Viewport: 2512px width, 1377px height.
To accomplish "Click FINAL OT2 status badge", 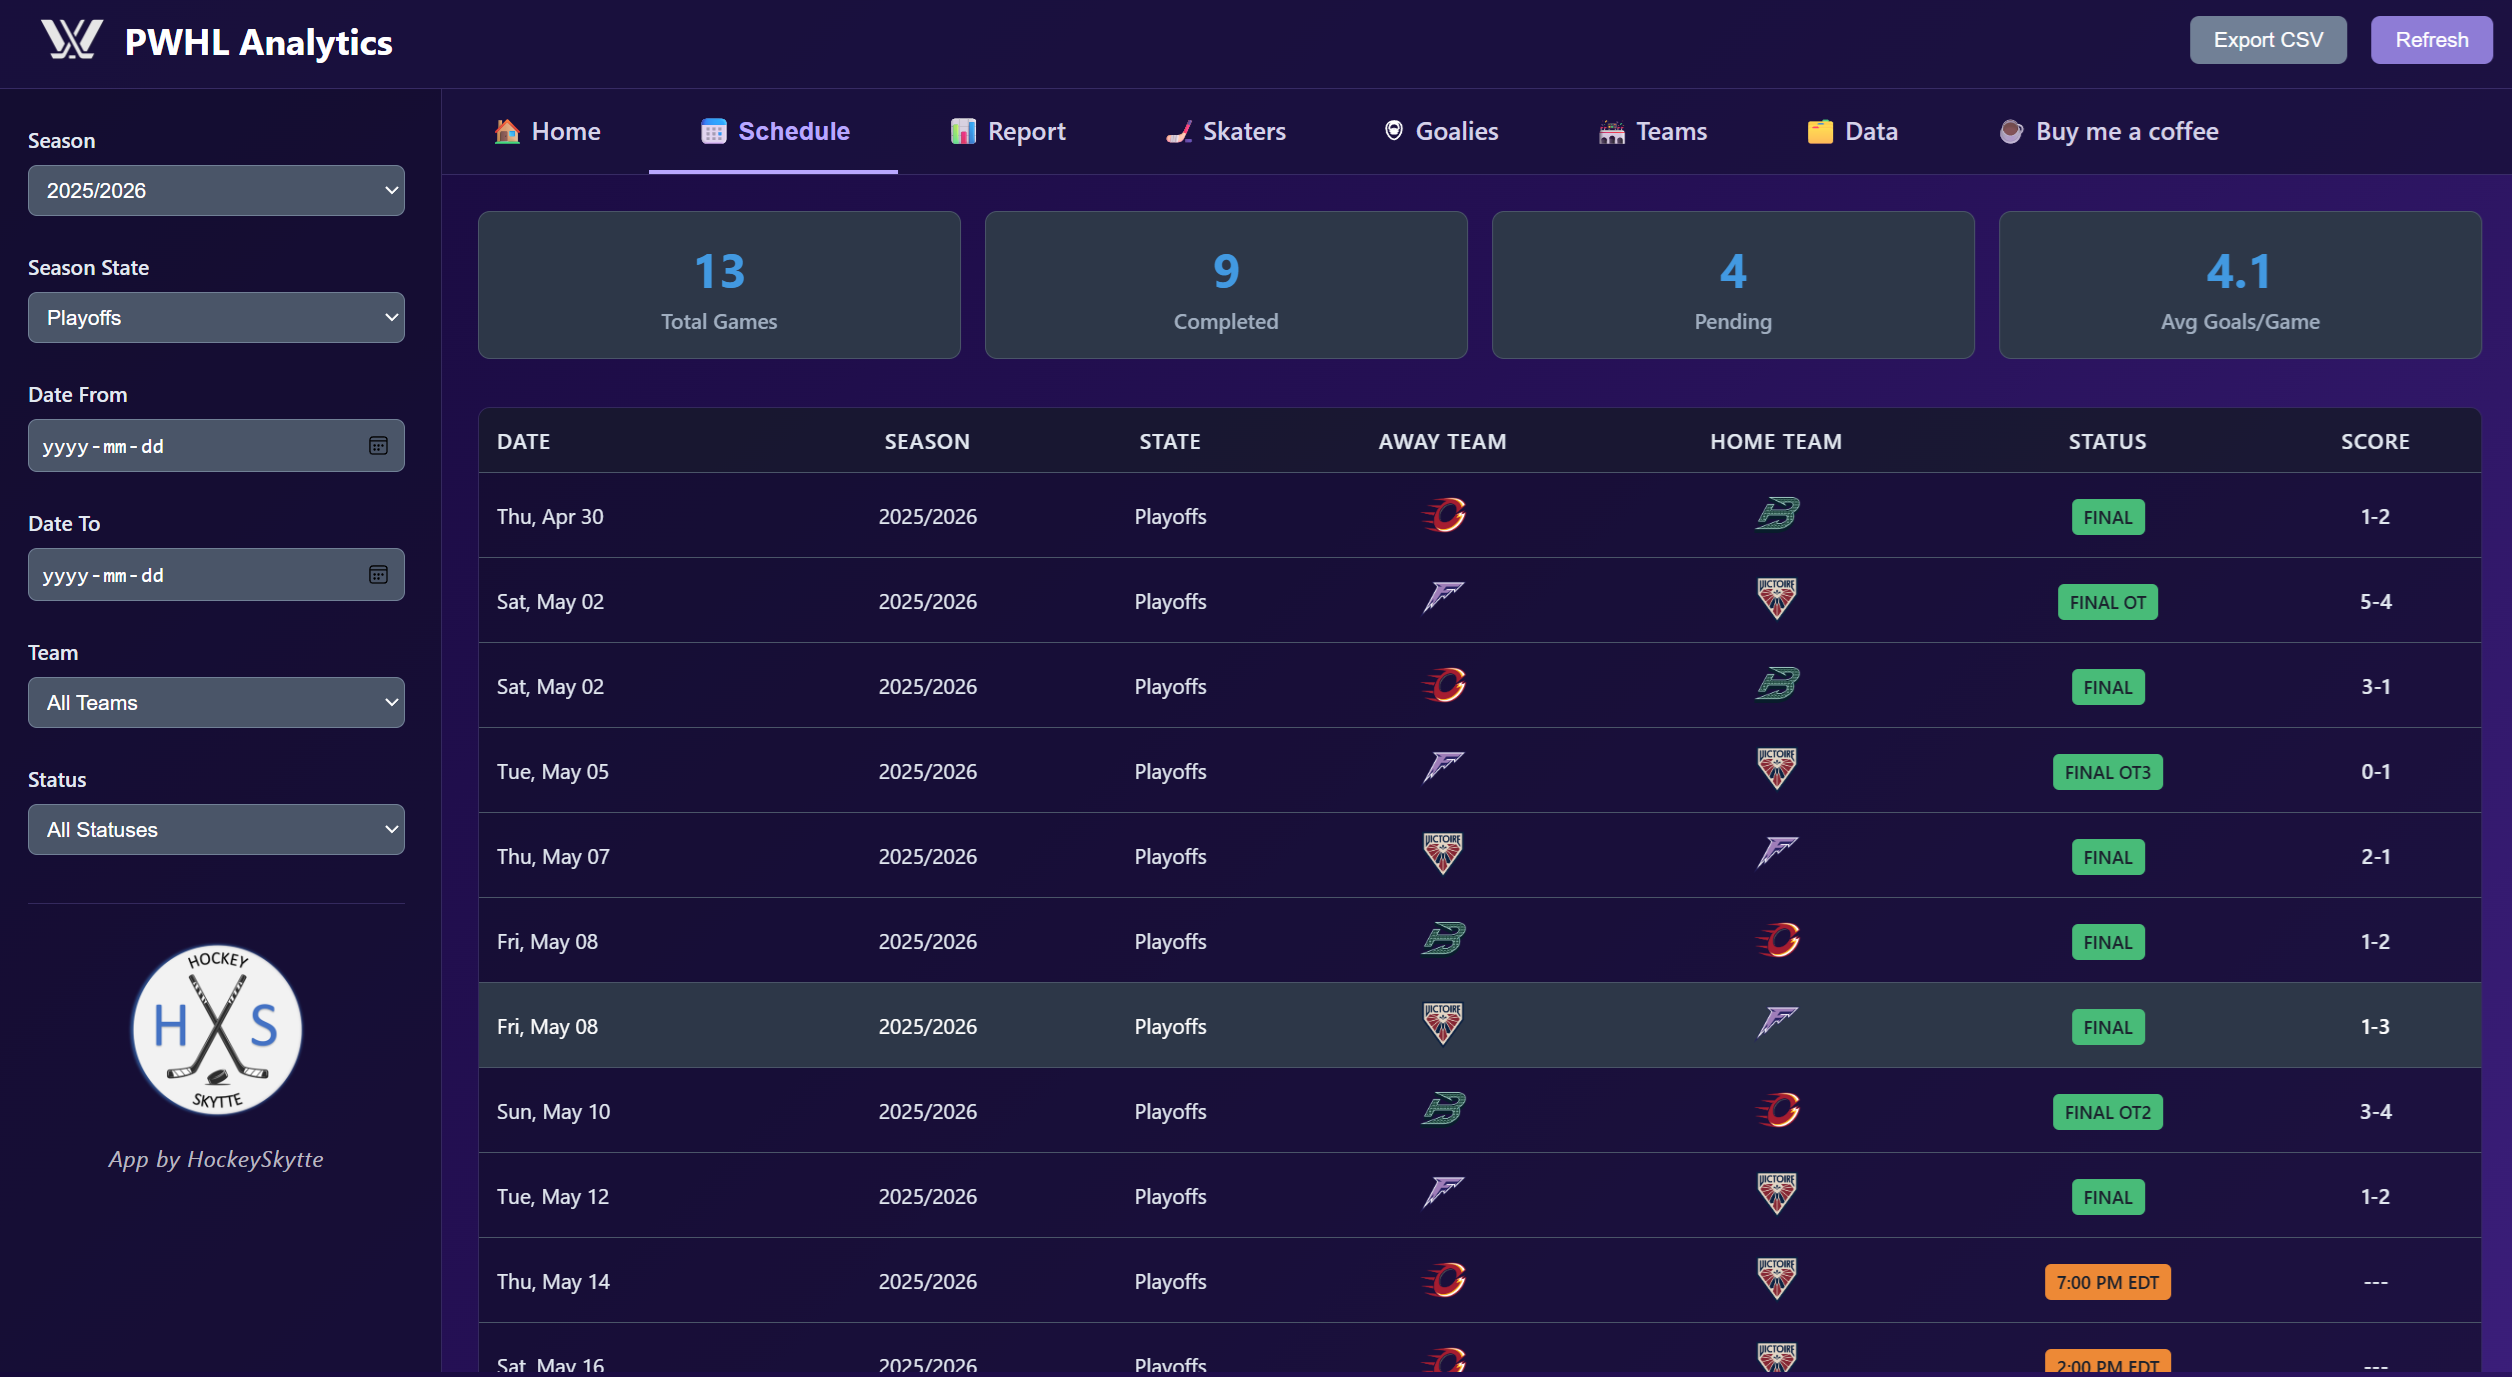I will [2107, 1112].
